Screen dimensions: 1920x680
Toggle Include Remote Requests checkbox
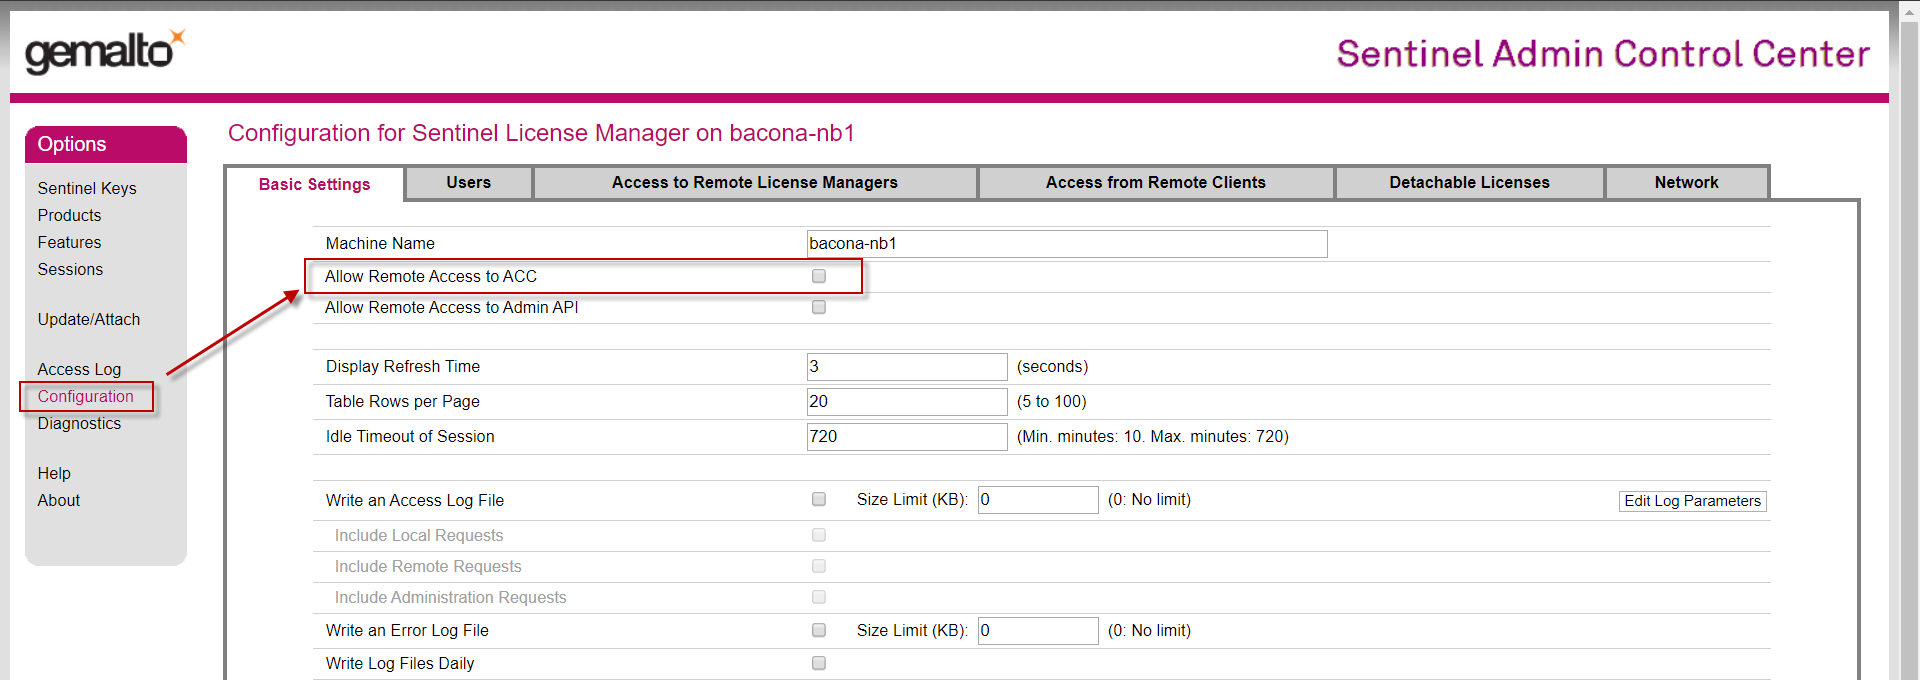click(819, 566)
